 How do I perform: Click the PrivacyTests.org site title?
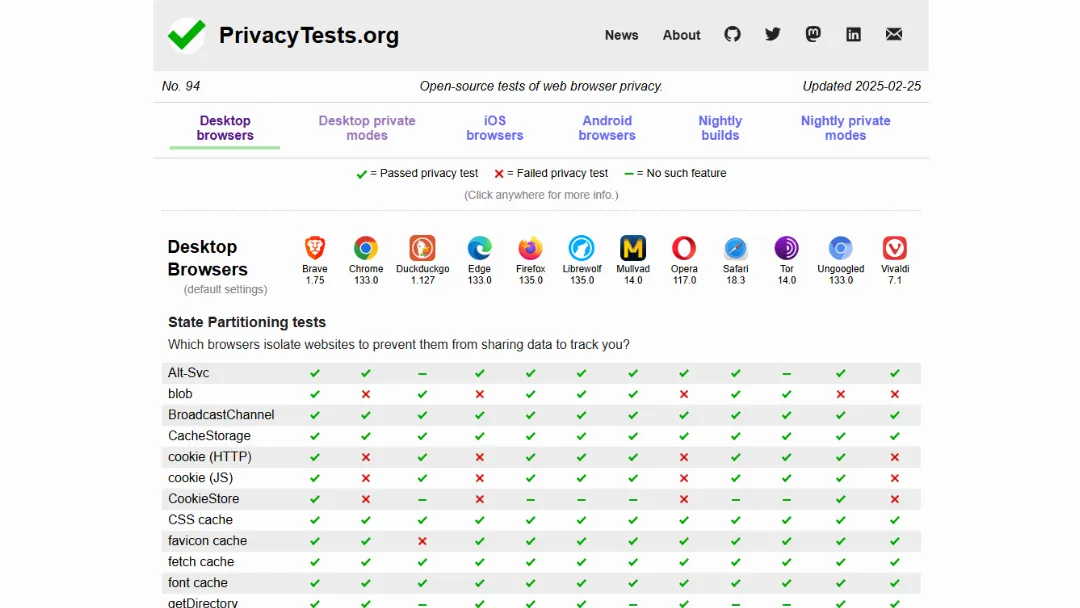(x=309, y=35)
